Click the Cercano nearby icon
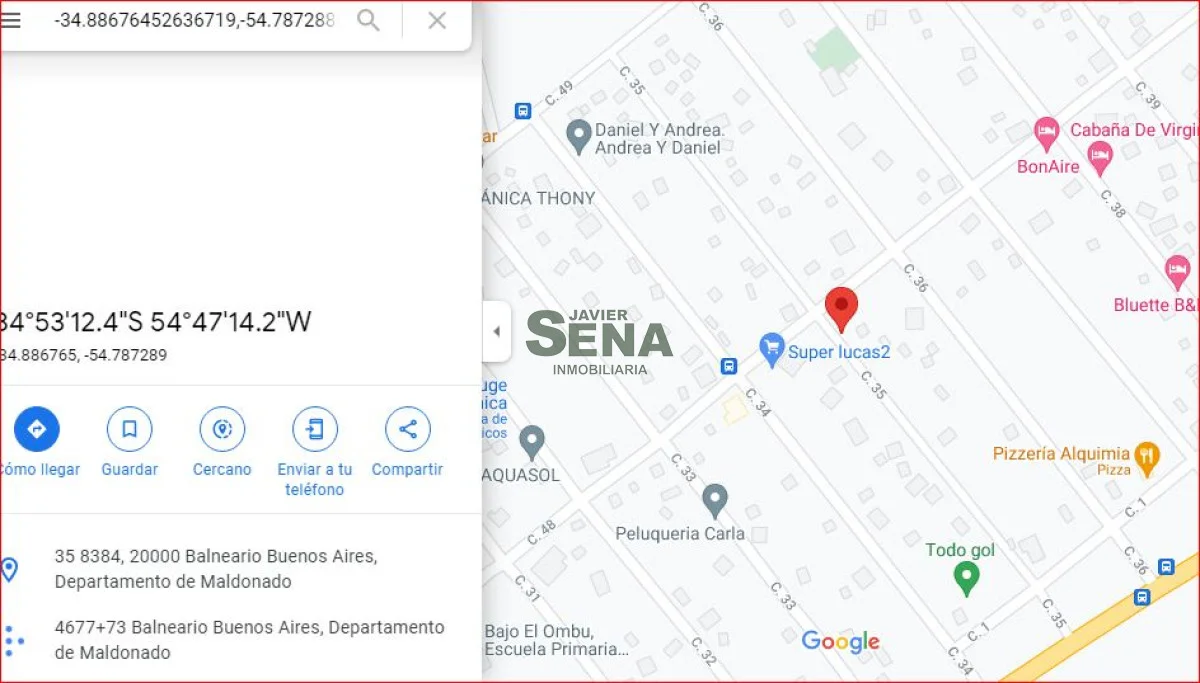Image resolution: width=1200 pixels, height=683 pixels. pyautogui.click(x=222, y=430)
